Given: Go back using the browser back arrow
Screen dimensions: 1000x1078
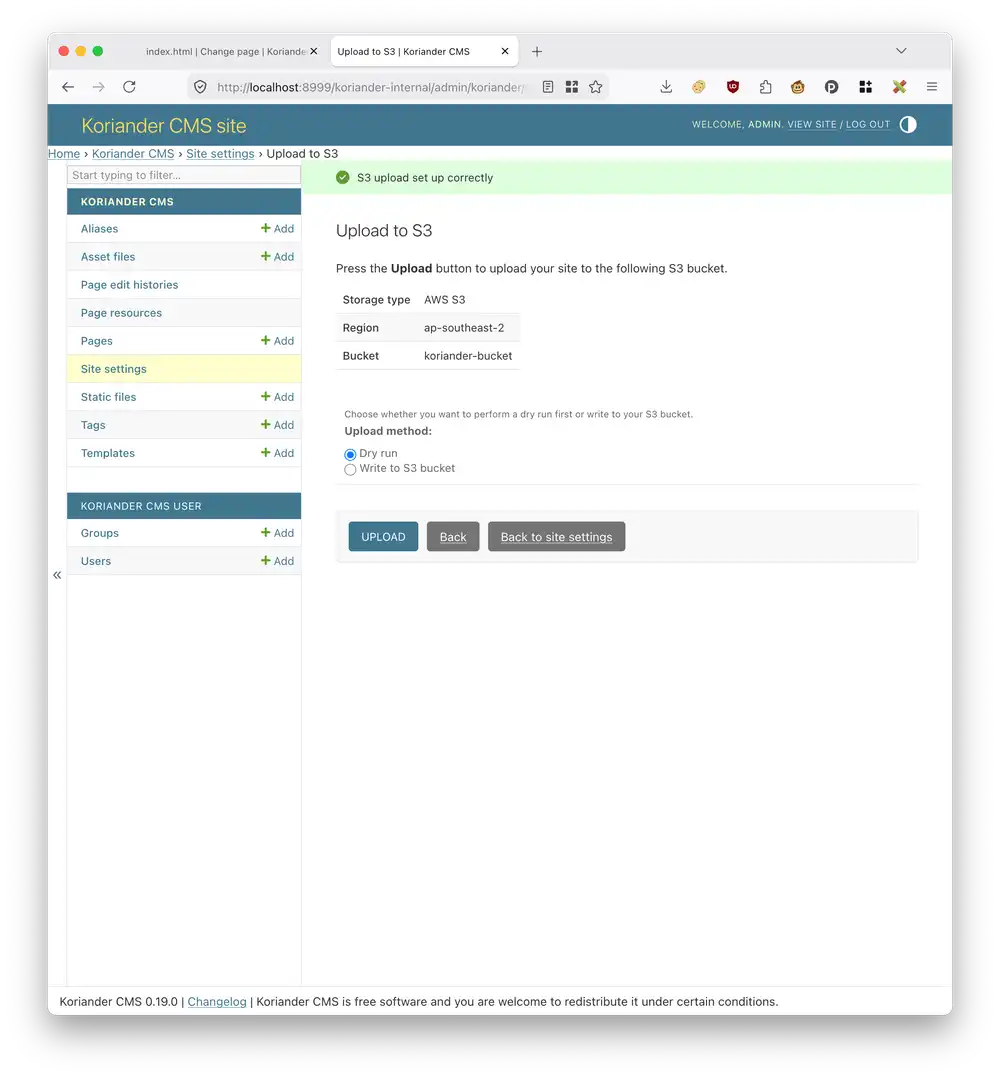Looking at the screenshot, I should (x=67, y=87).
